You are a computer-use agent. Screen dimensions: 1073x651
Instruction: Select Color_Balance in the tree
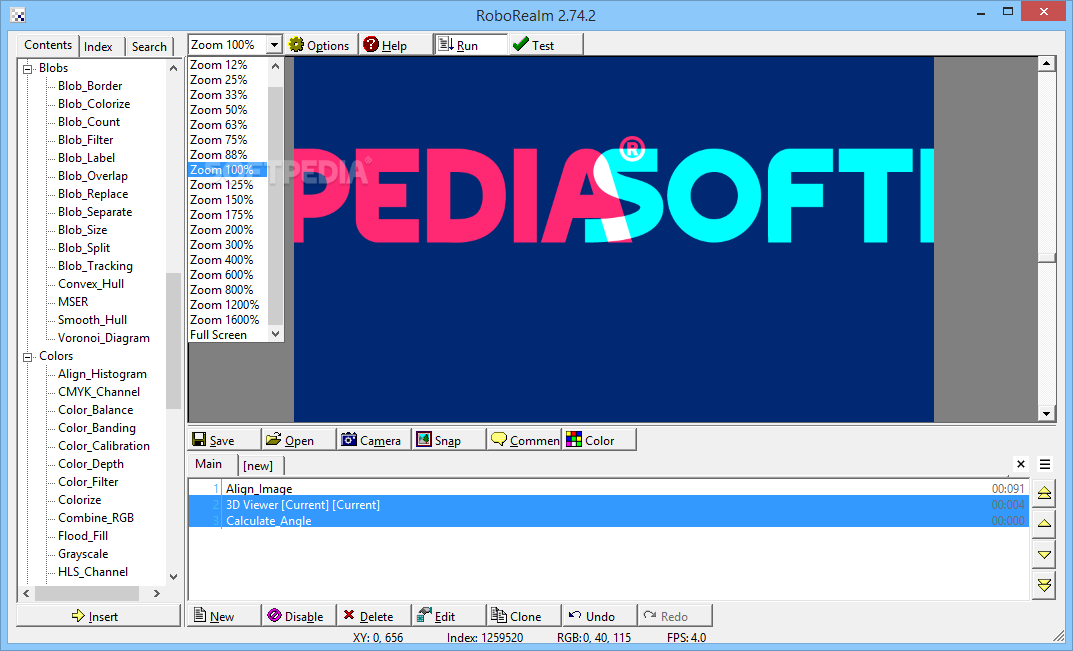pos(96,409)
